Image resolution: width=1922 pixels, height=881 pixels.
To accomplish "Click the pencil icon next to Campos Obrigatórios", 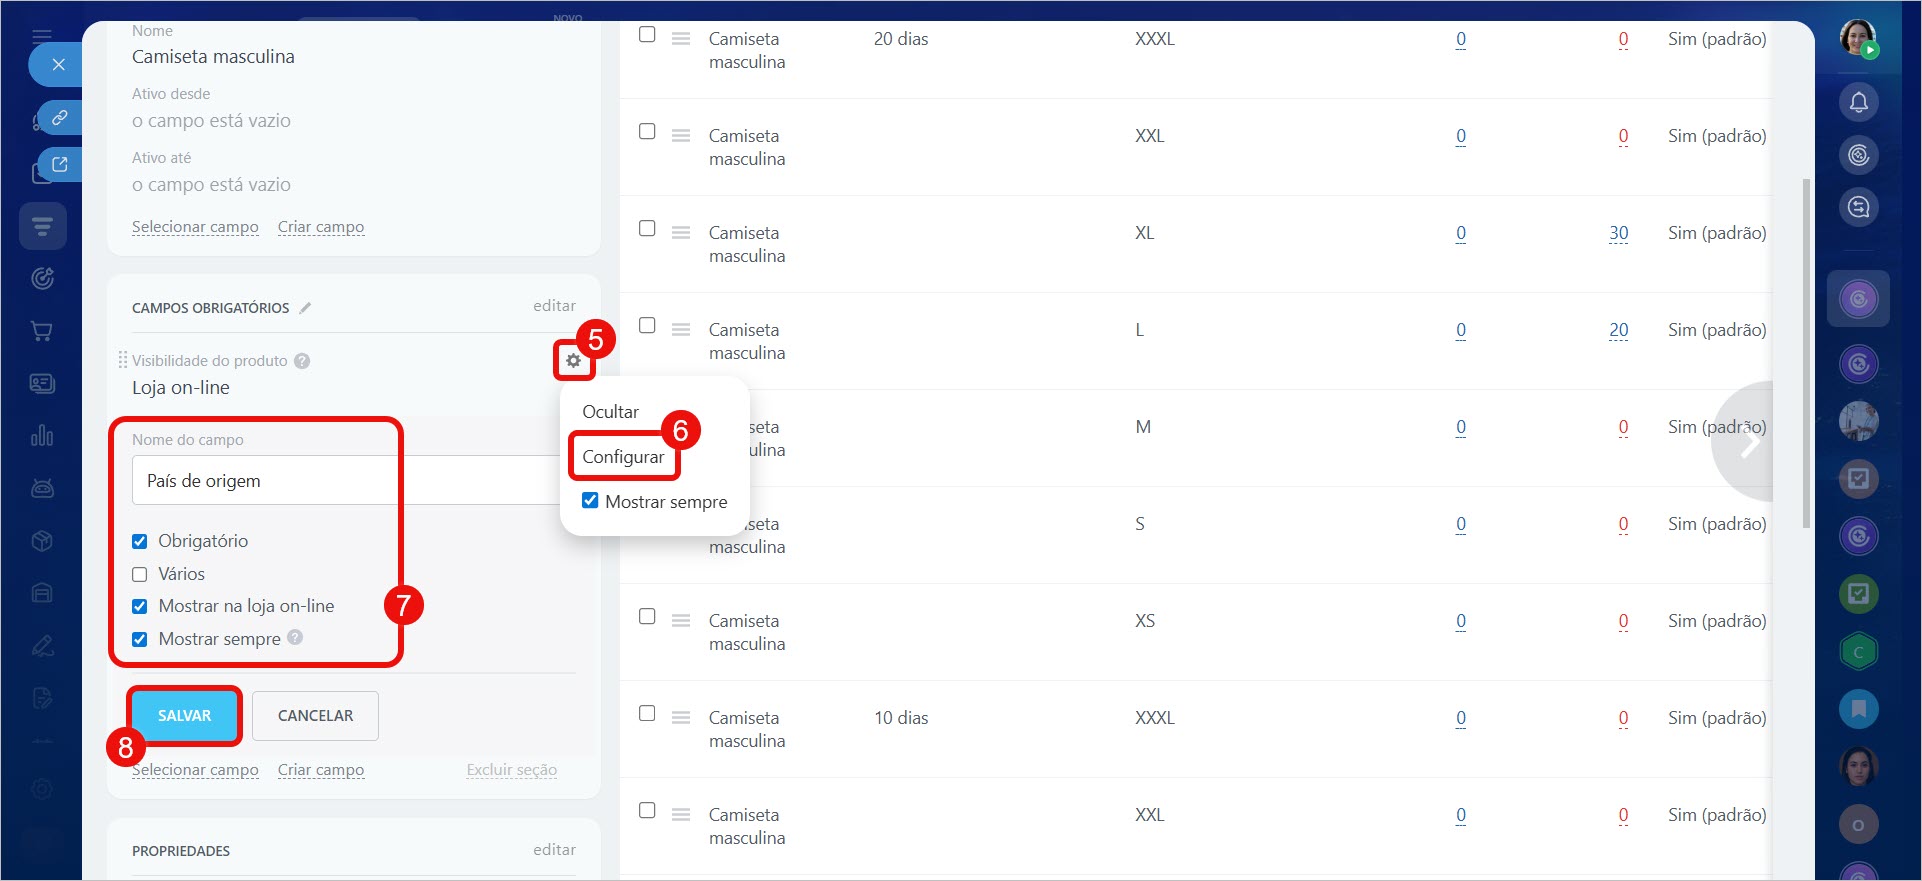I will 305,308.
